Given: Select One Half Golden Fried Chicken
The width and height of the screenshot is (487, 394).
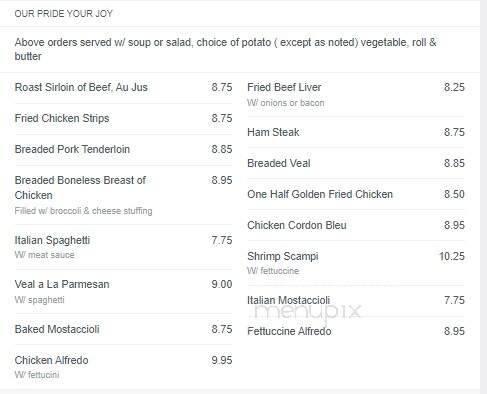Looking at the screenshot, I should click(320, 194).
